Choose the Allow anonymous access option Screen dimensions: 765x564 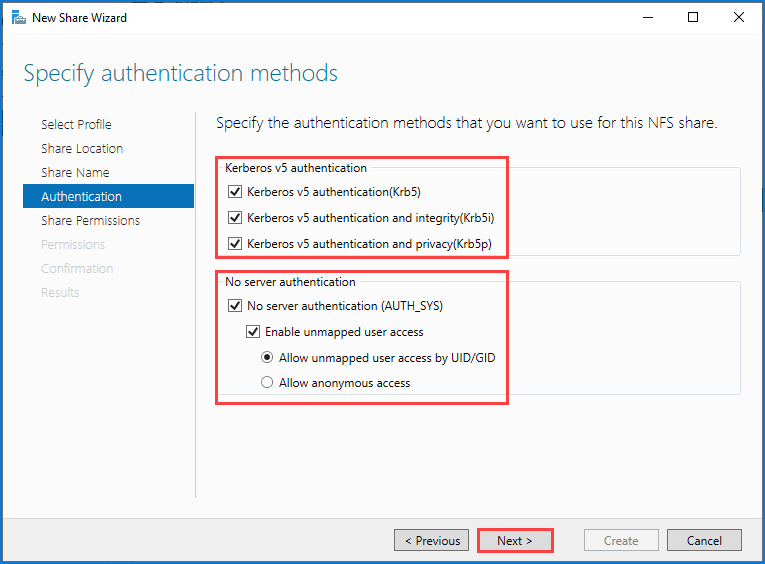[267, 383]
